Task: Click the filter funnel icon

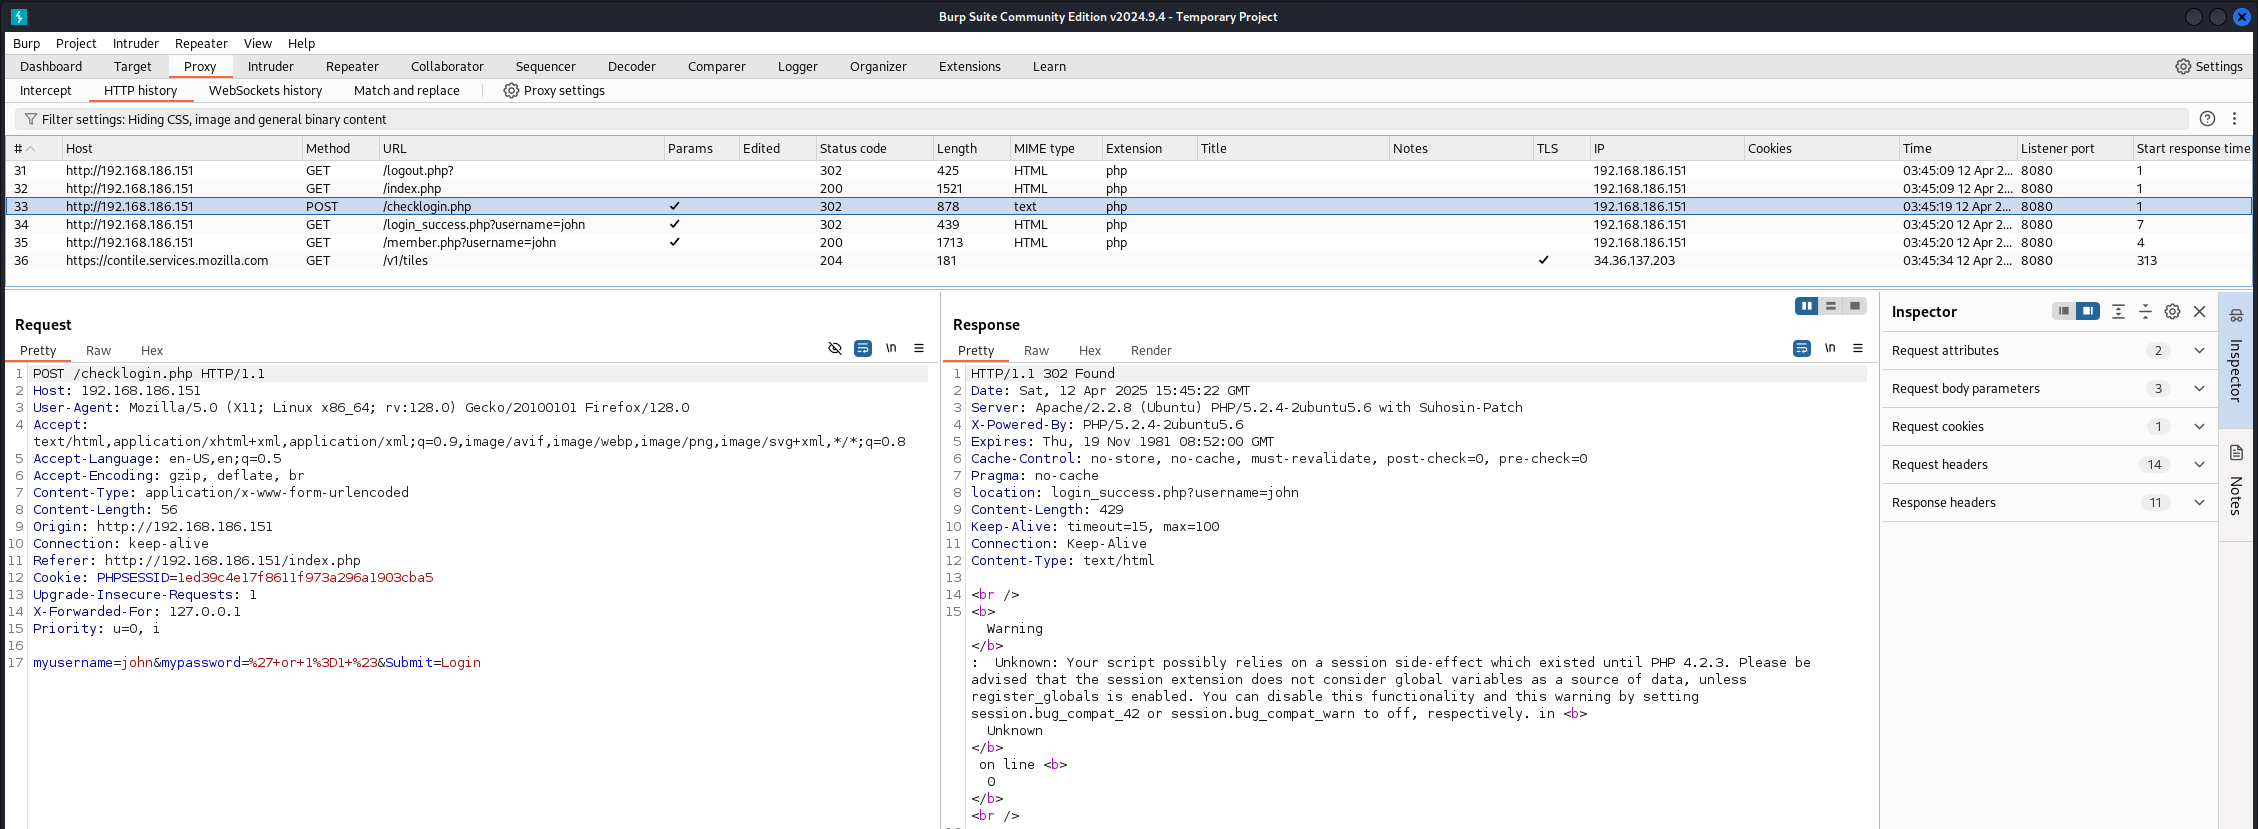Action: click(x=31, y=119)
